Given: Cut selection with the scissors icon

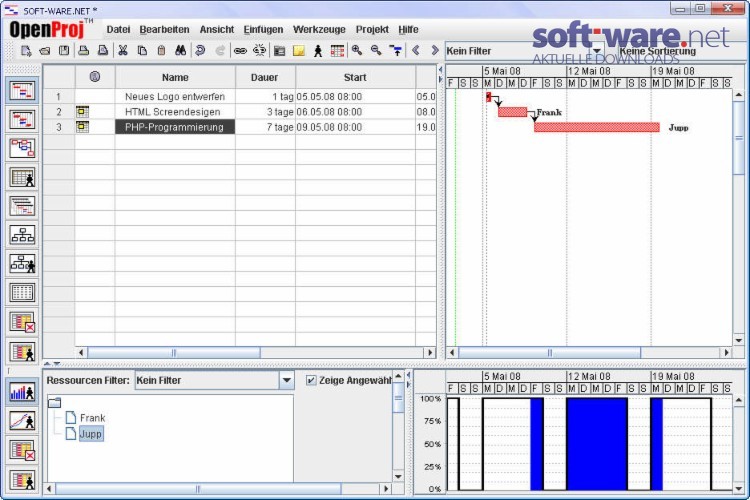Looking at the screenshot, I should point(123,51).
